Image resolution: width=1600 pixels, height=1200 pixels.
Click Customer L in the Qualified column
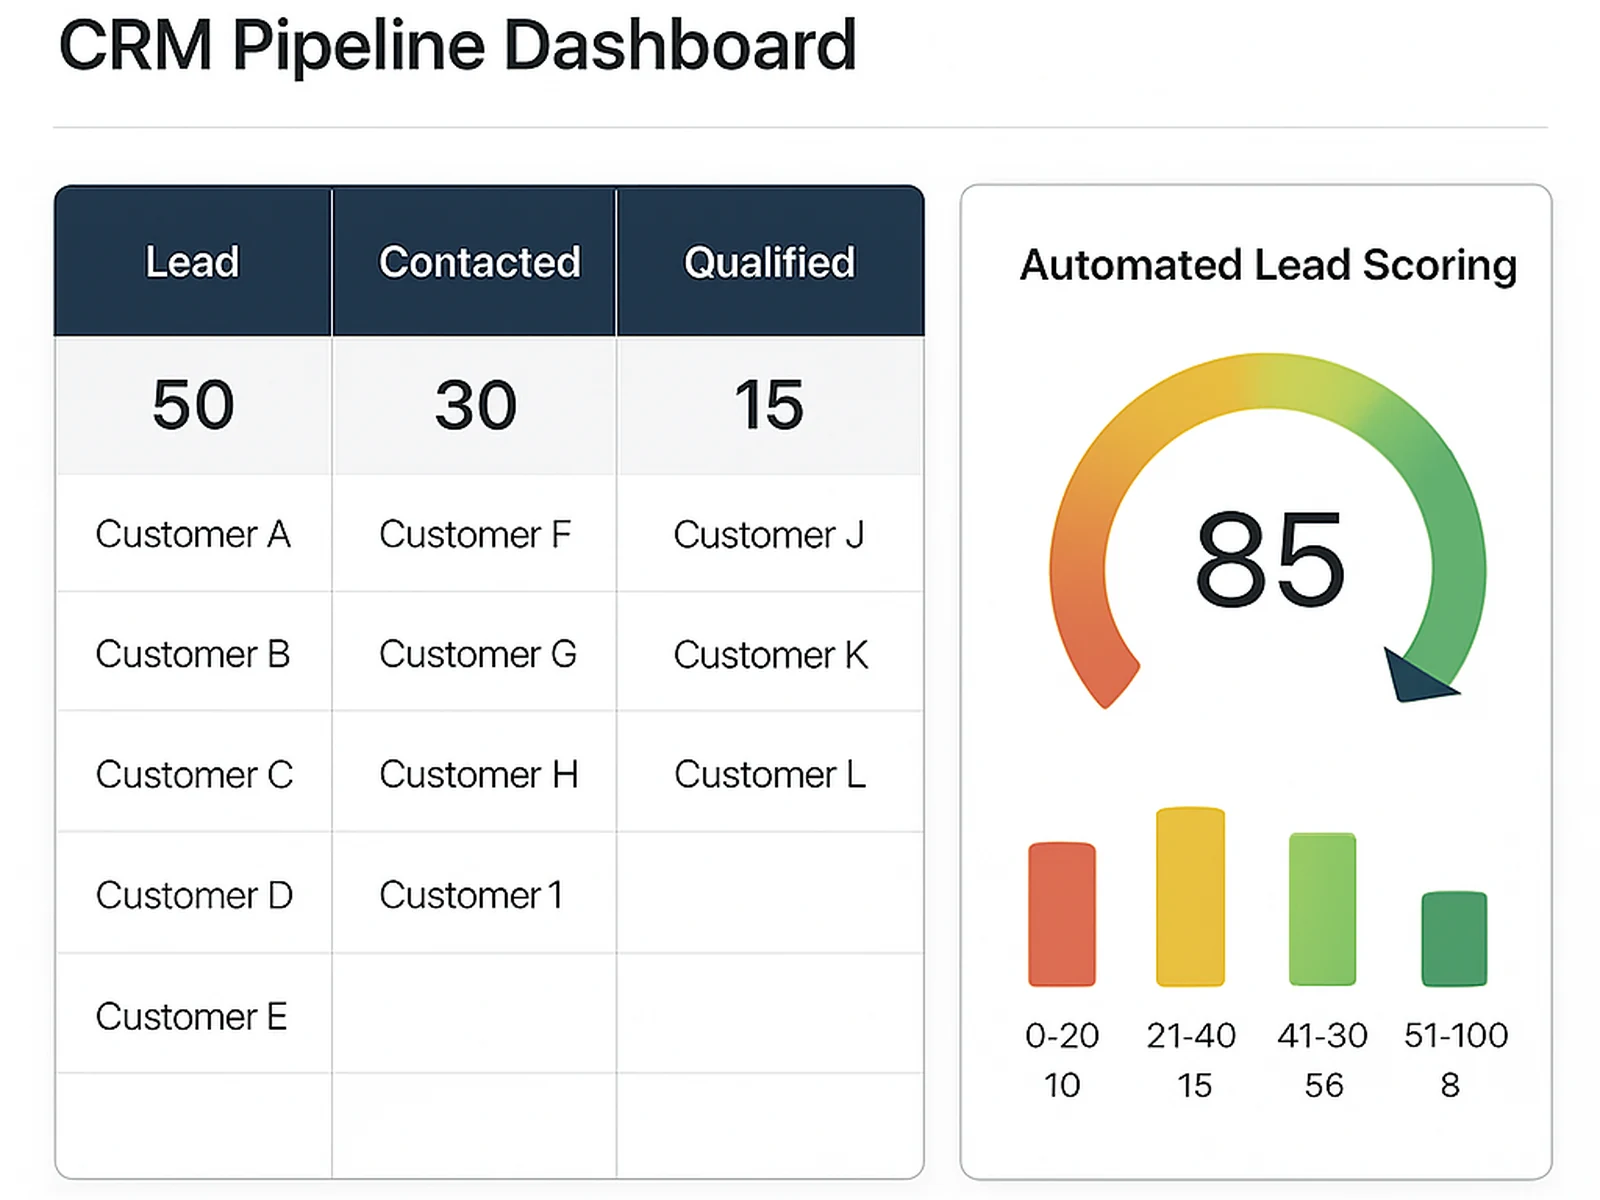pyautogui.click(x=768, y=774)
